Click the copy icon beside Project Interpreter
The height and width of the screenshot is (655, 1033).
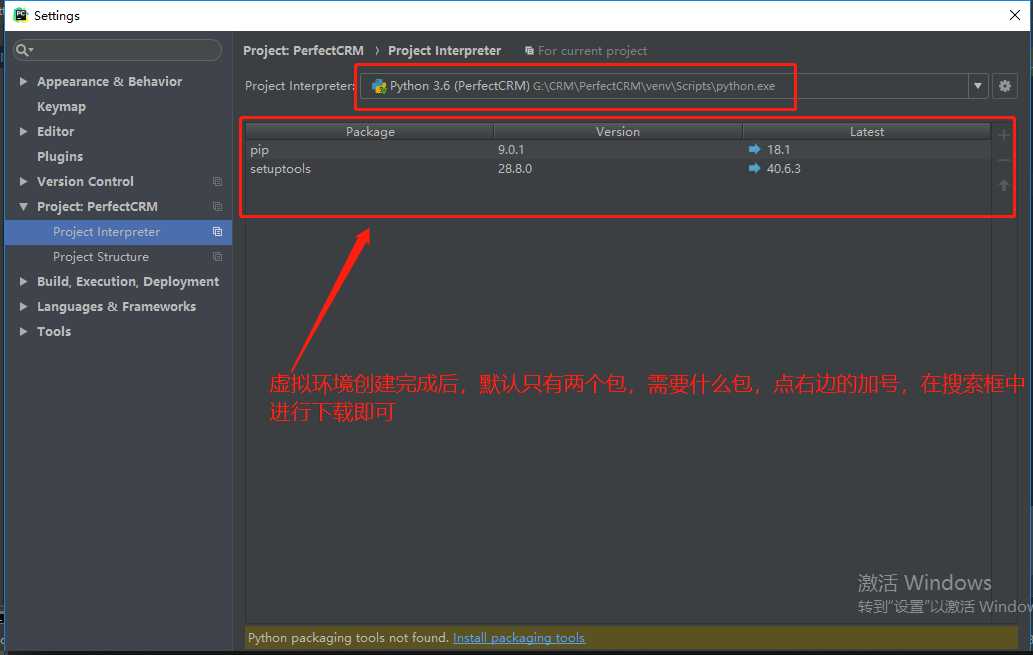click(217, 231)
